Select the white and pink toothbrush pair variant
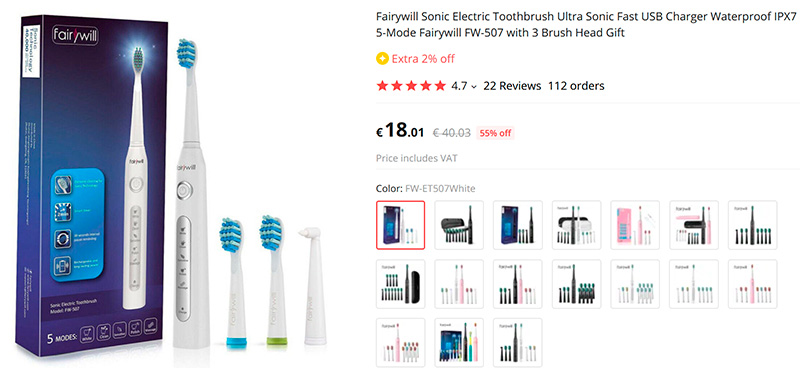Viewport: 800px width, 368px height. (x=459, y=284)
